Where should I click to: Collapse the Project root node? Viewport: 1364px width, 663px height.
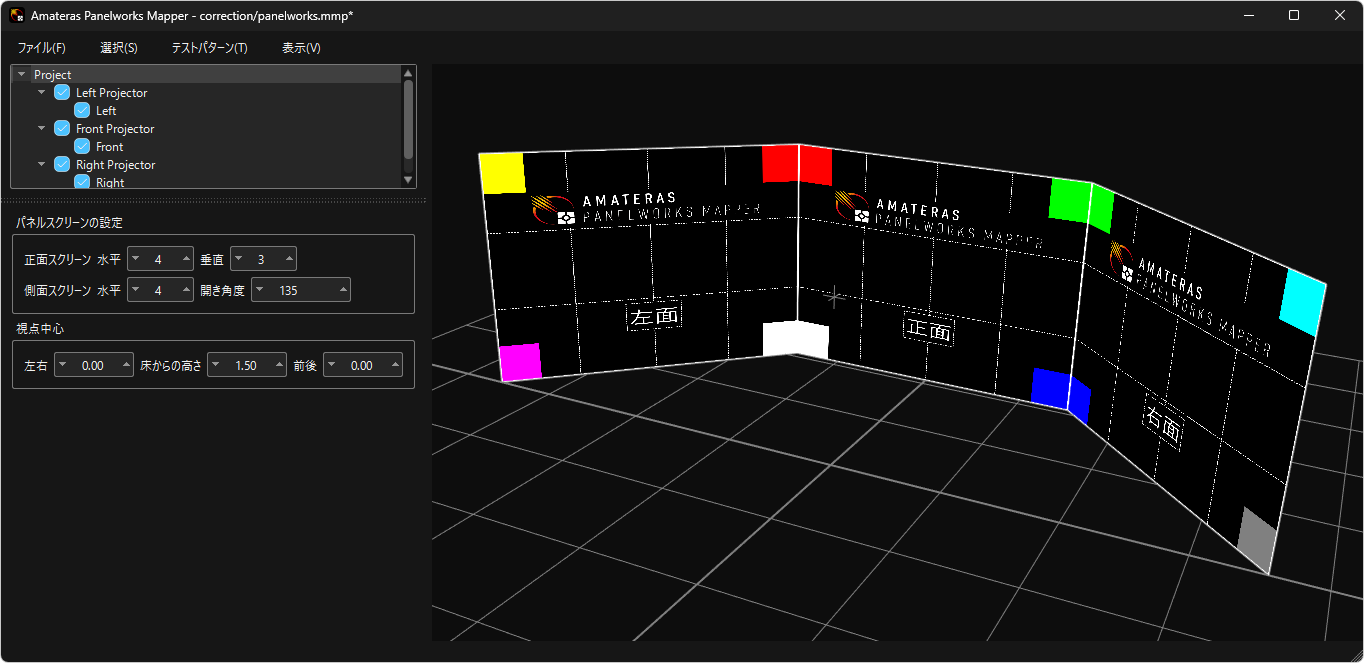coord(22,75)
